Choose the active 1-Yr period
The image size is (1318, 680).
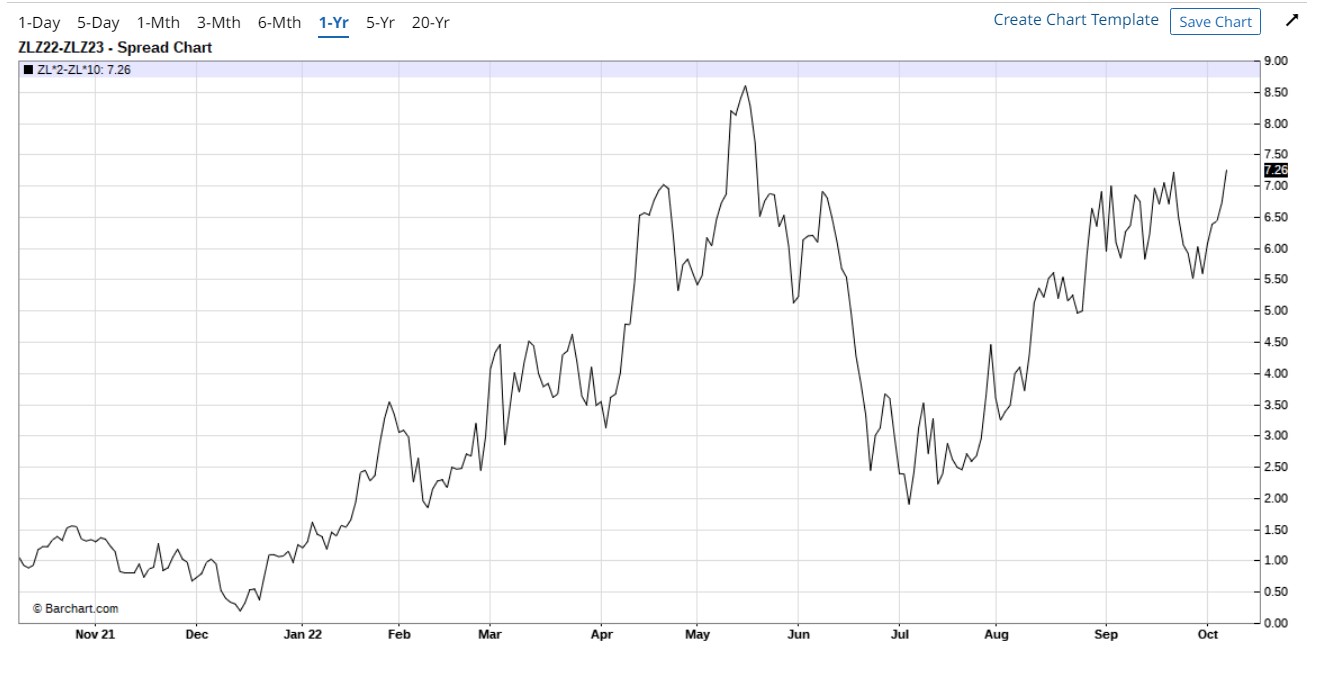point(334,22)
